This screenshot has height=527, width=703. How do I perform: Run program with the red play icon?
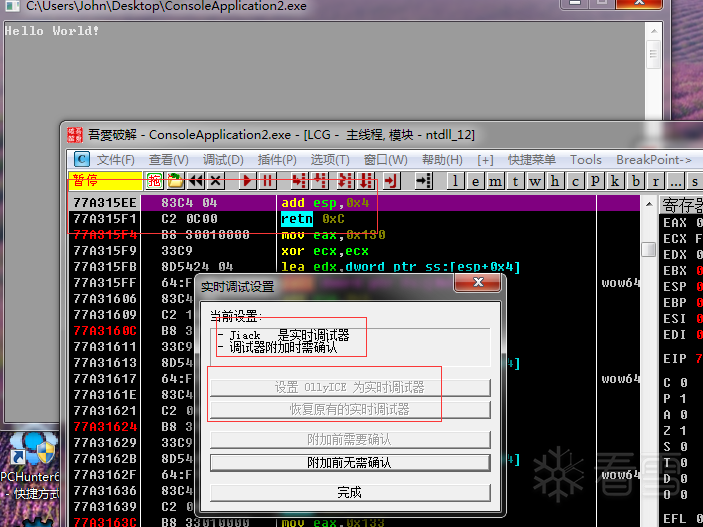(247, 181)
